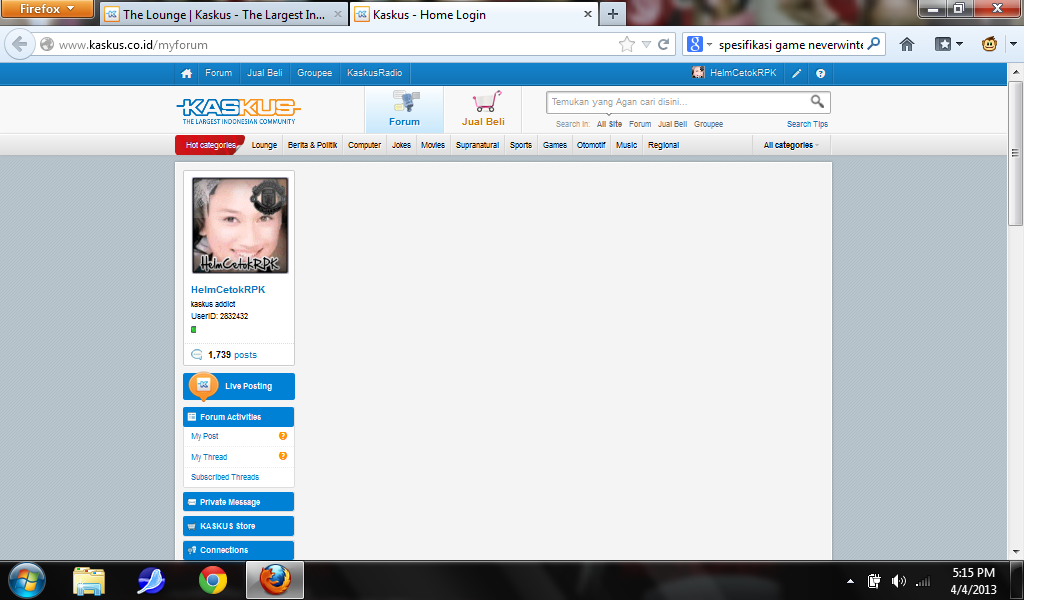Reload the page with the refresh icon
1038x602 pixels.
click(x=663, y=44)
